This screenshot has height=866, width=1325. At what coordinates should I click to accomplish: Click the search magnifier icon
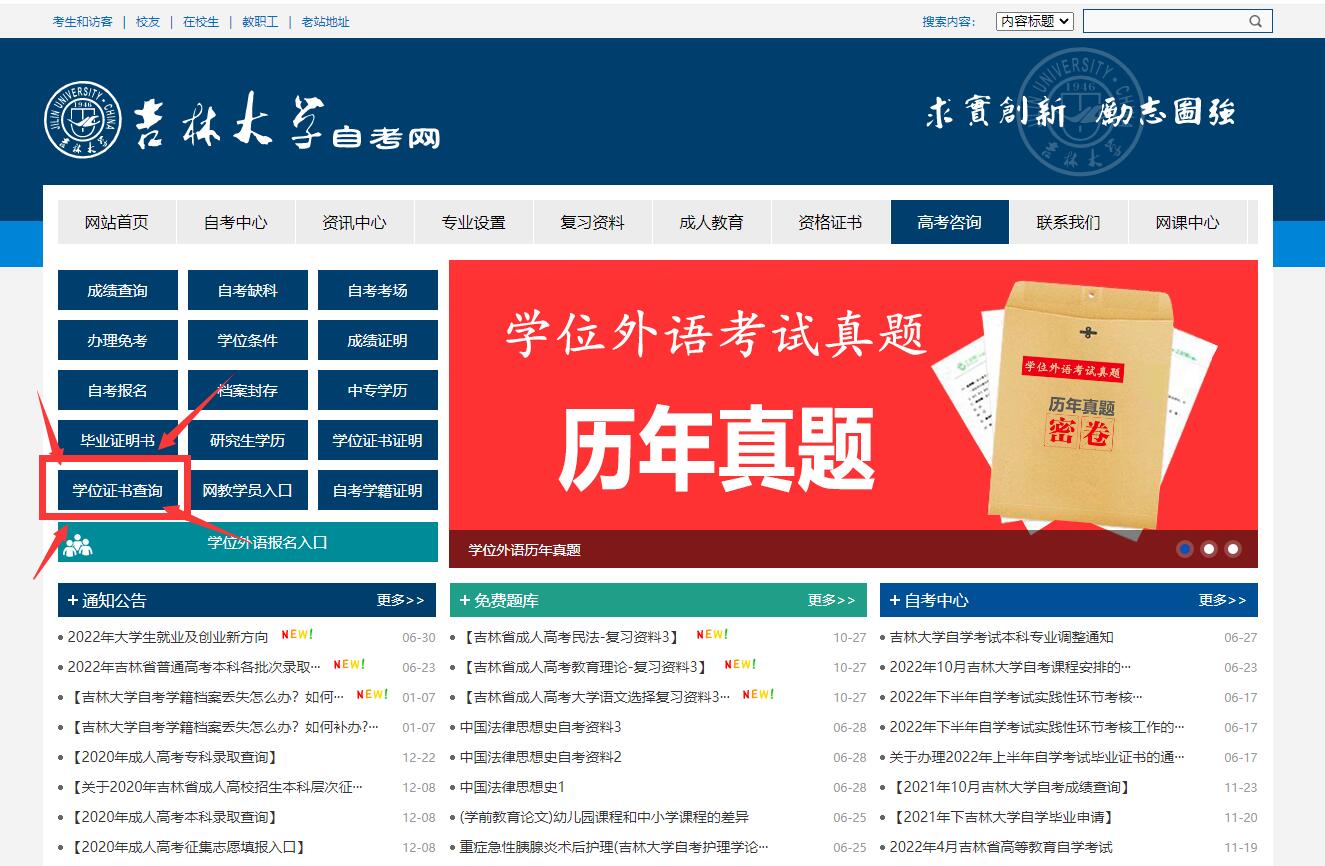click(1256, 20)
